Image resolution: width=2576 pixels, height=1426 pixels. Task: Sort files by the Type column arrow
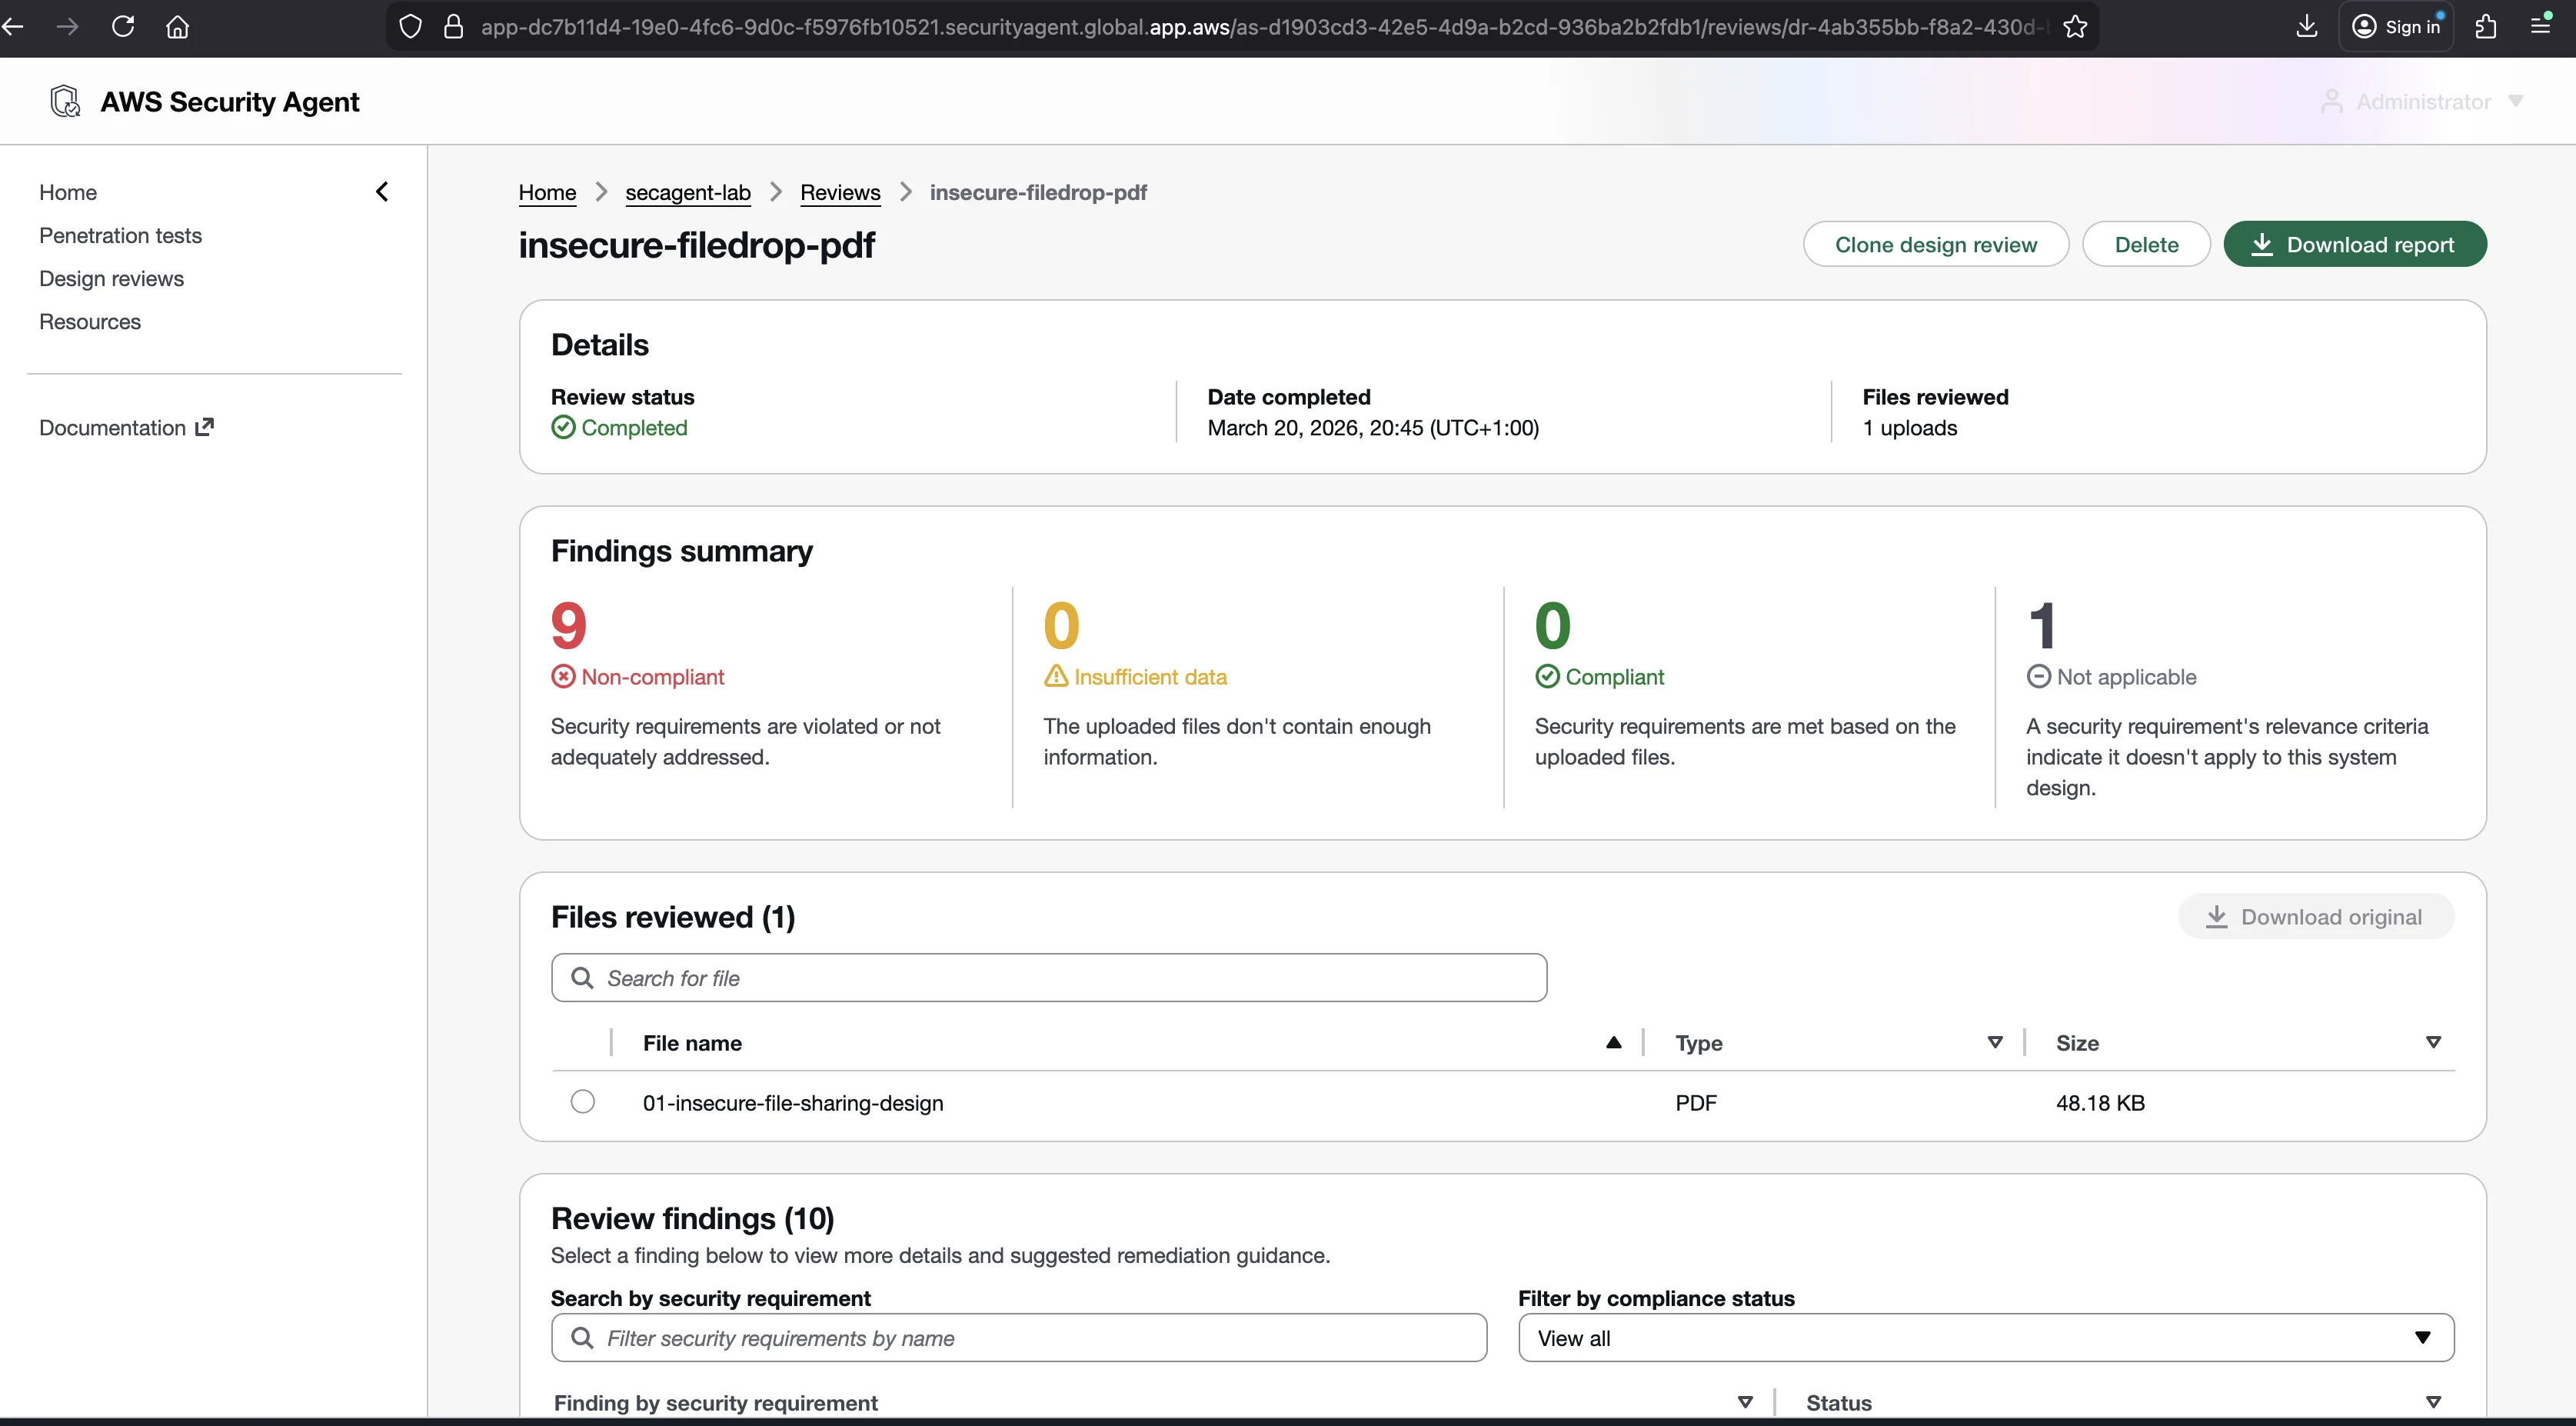1995,1042
